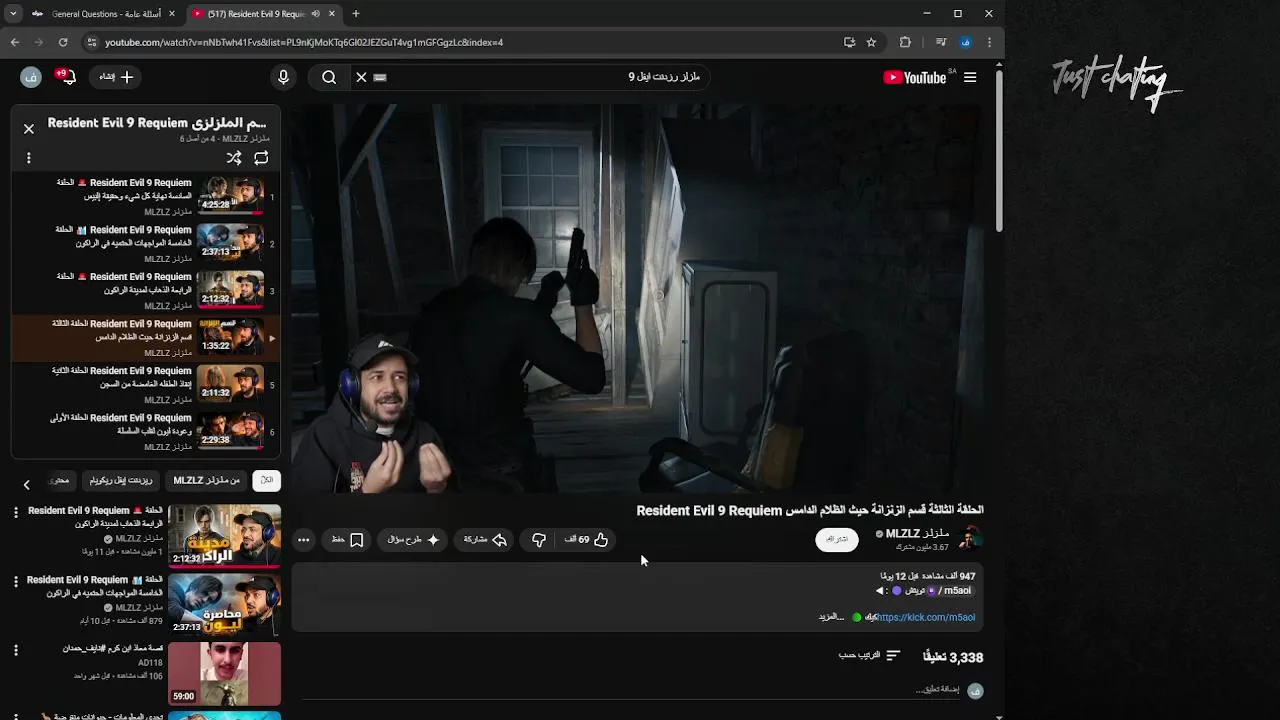1280x720 pixels.
Task: Save video with bookmark (حفظ) button
Action: pyautogui.click(x=348, y=540)
